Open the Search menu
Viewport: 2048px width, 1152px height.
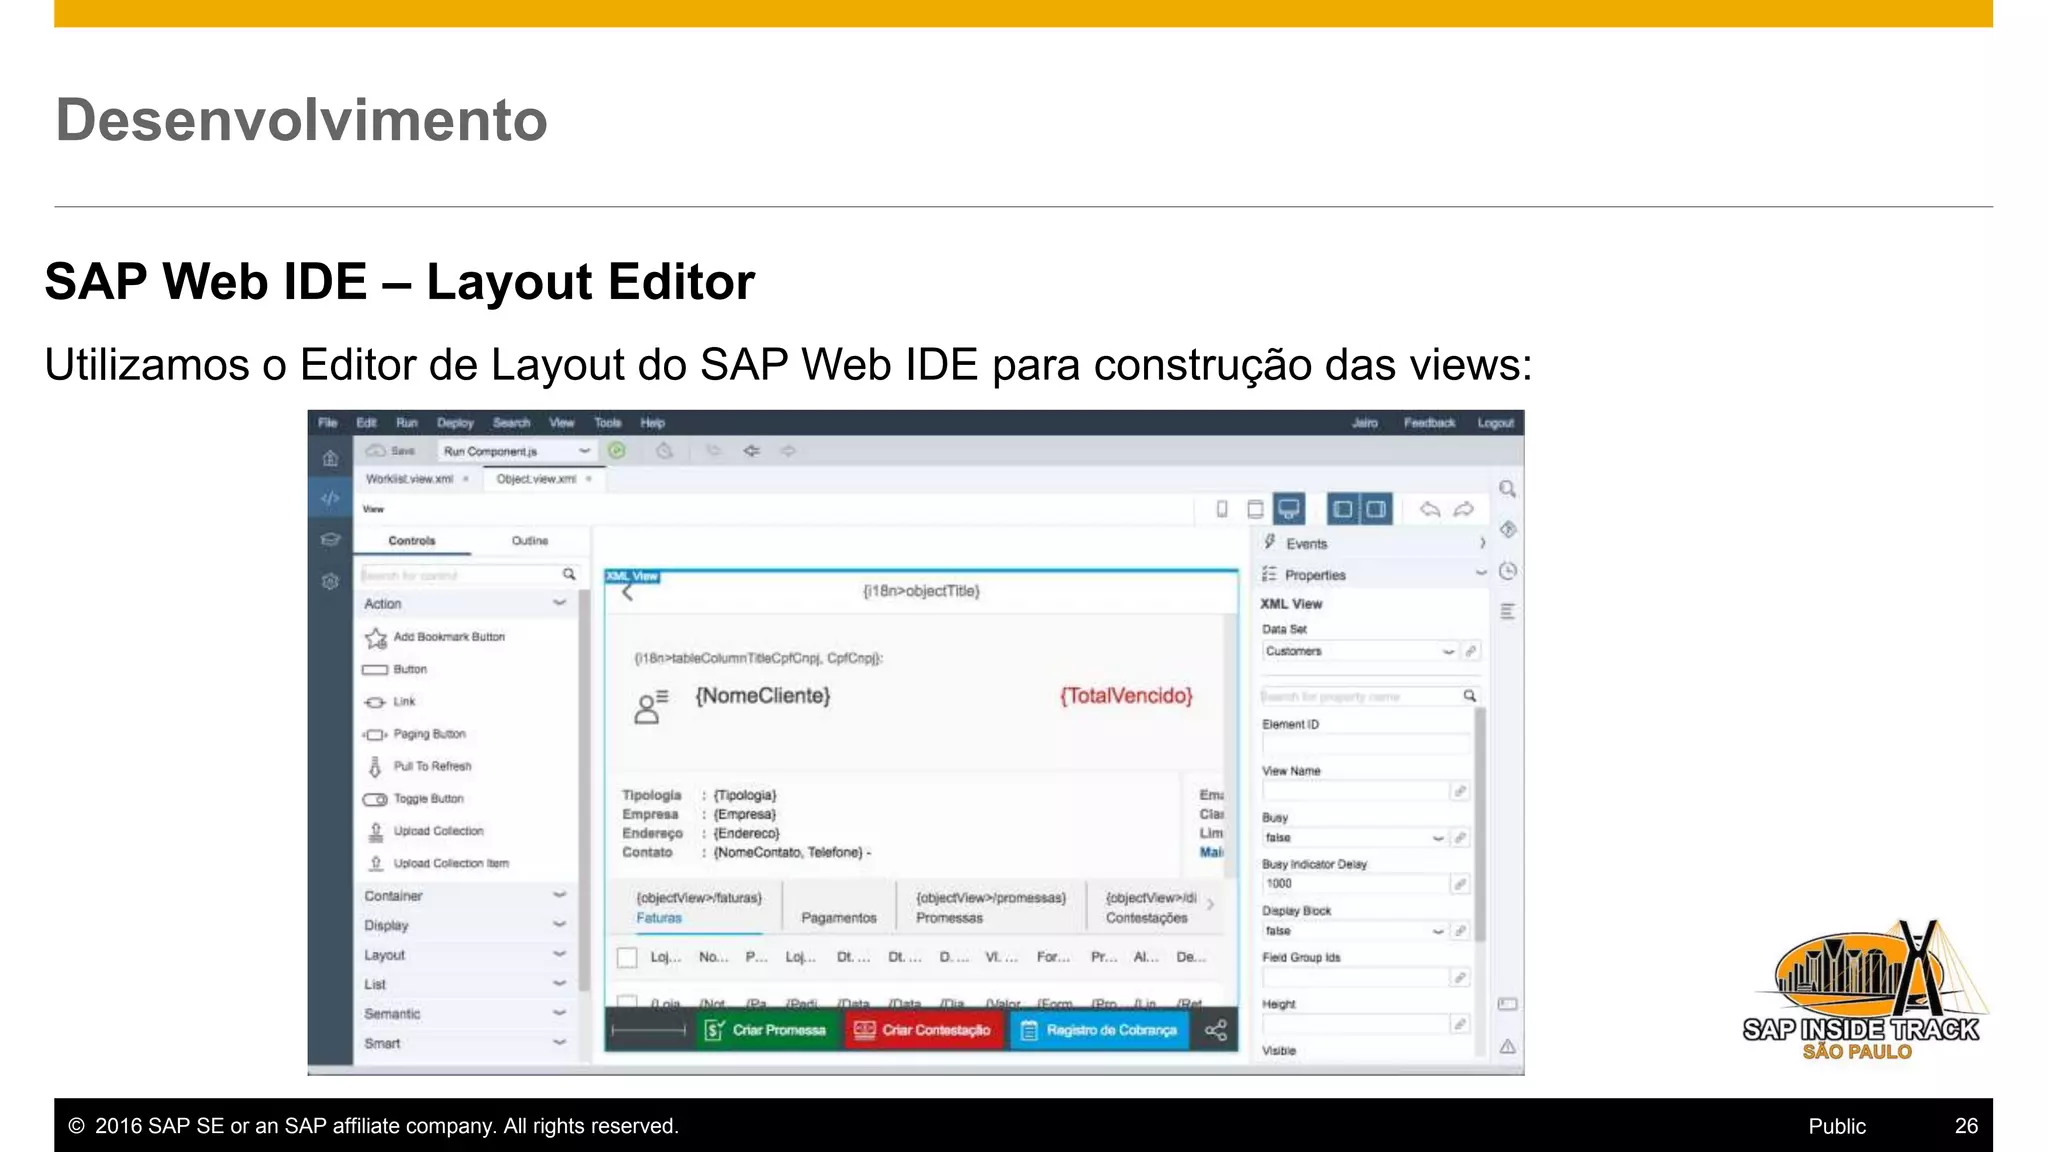click(x=511, y=422)
